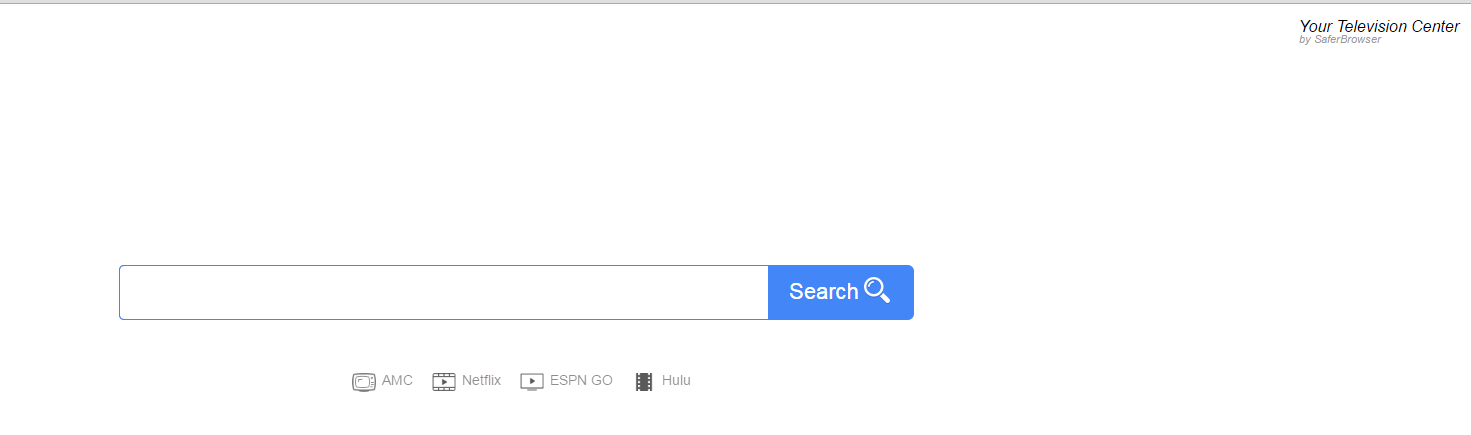Focus the empty search text box
The image size is (1471, 435).
(444, 292)
